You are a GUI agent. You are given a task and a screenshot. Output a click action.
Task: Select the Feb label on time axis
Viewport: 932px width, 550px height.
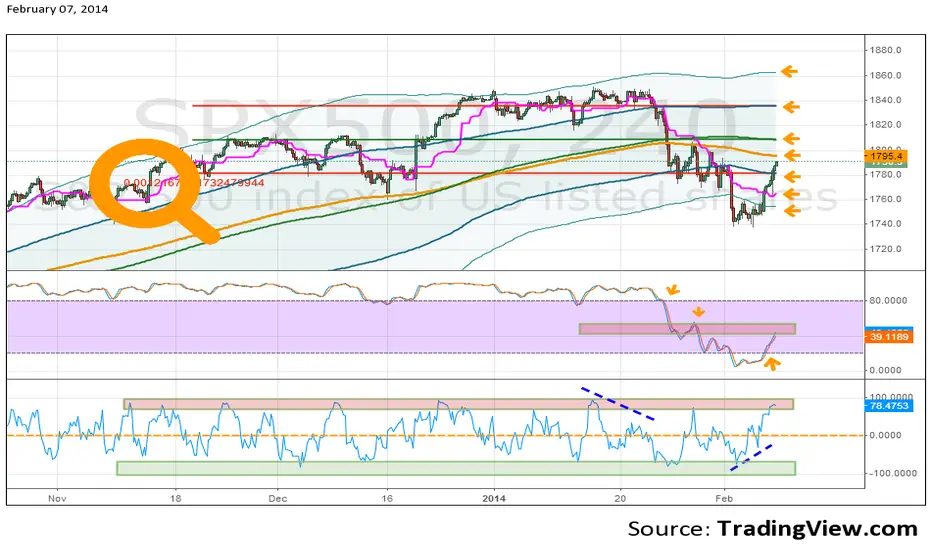723,498
